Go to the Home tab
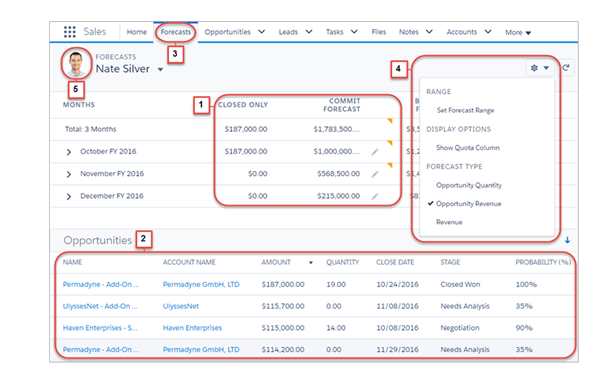Screen dimensions: 602x389 pyautogui.click(x=137, y=32)
